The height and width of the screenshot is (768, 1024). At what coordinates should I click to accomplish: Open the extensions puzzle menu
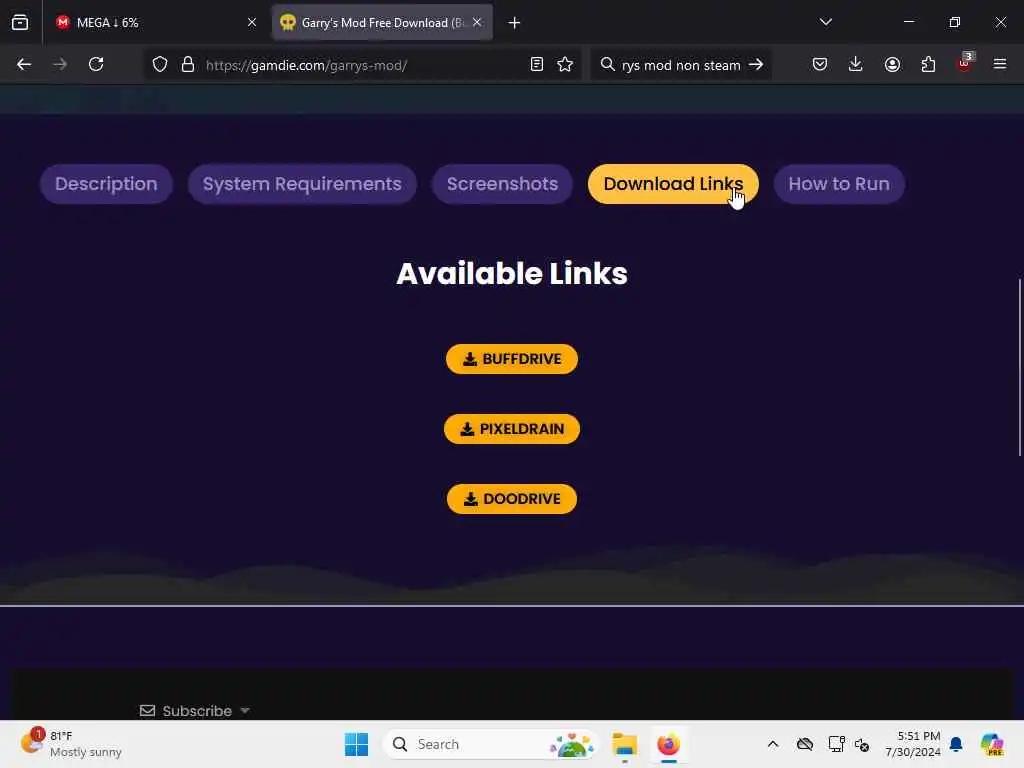928,64
